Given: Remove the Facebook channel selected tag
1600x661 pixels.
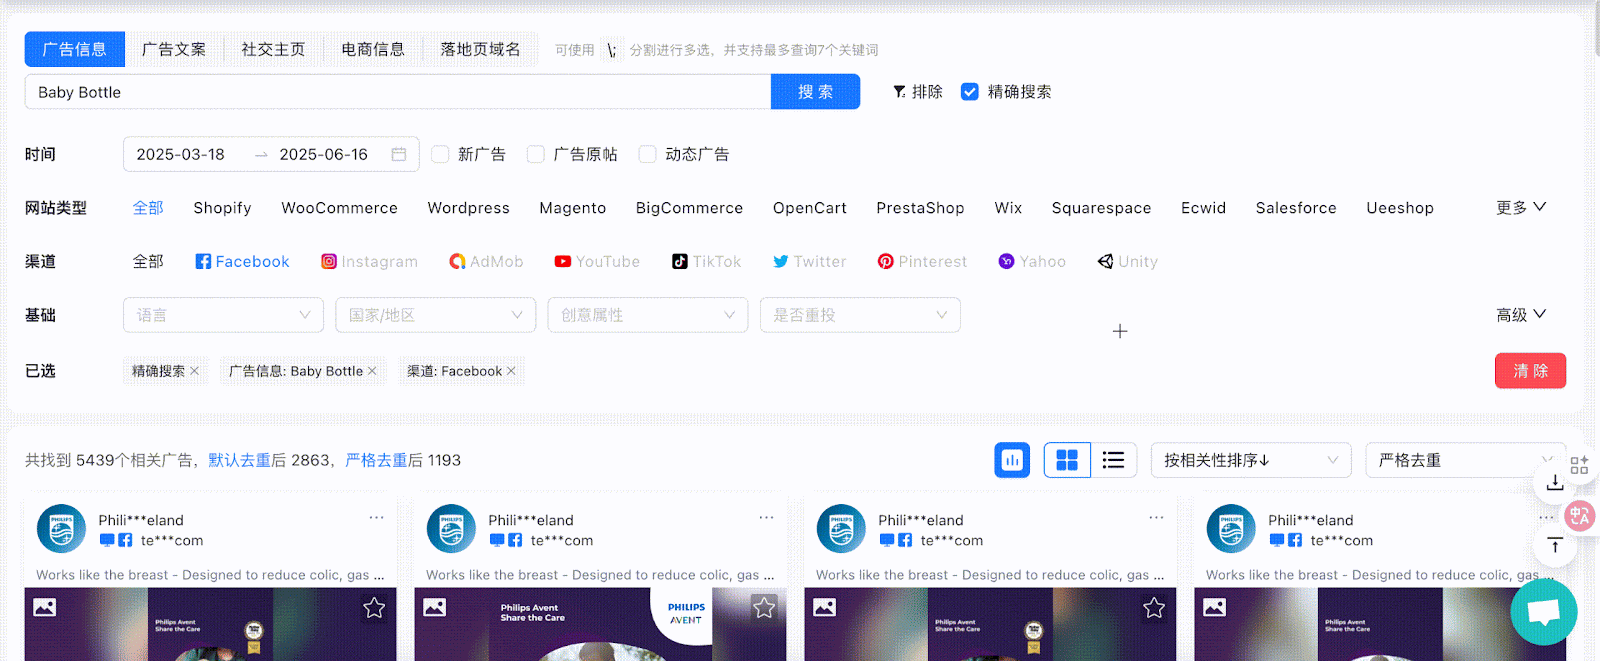Looking at the screenshot, I should [511, 371].
